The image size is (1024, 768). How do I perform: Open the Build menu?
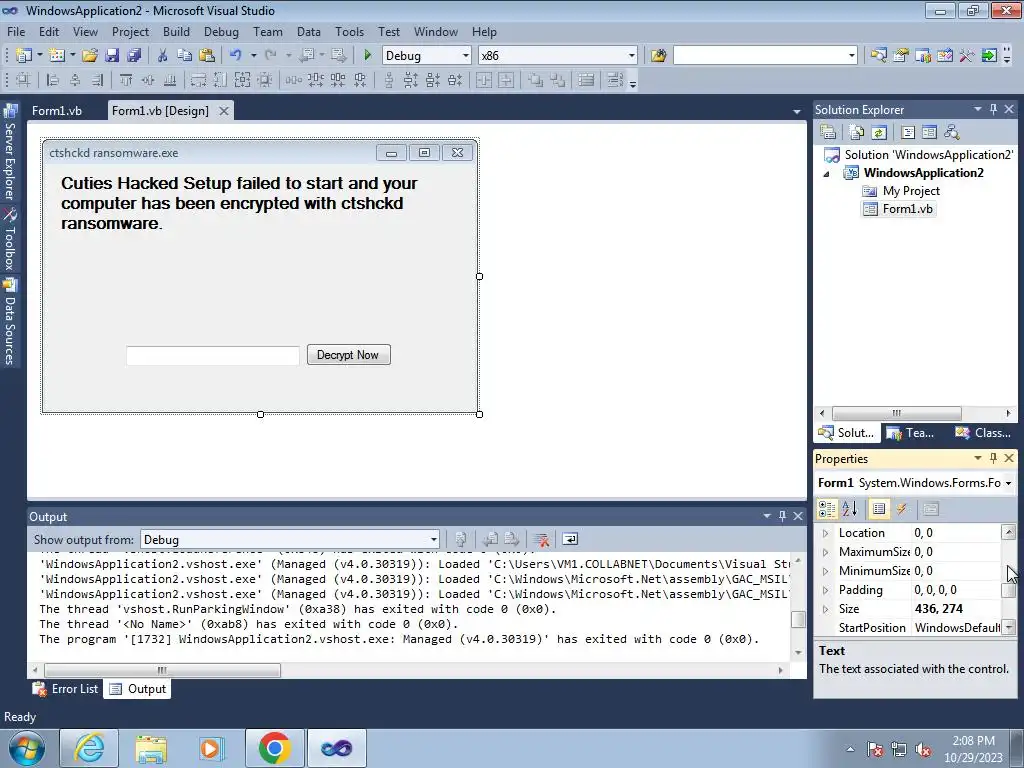(x=176, y=31)
